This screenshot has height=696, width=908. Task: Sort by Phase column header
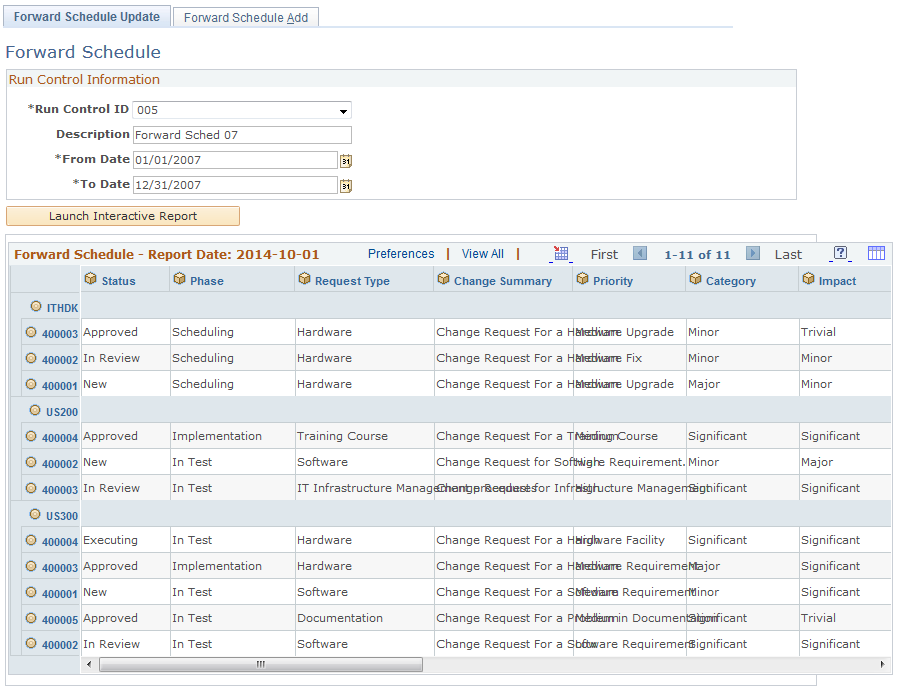pyautogui.click(x=207, y=281)
